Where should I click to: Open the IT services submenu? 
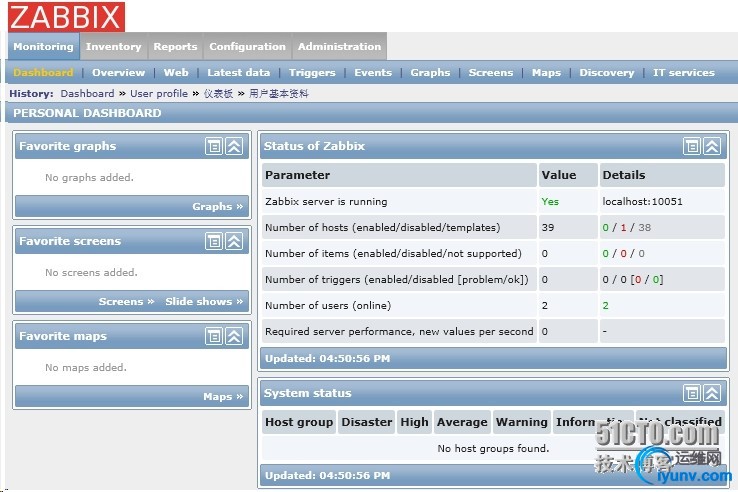(683, 73)
